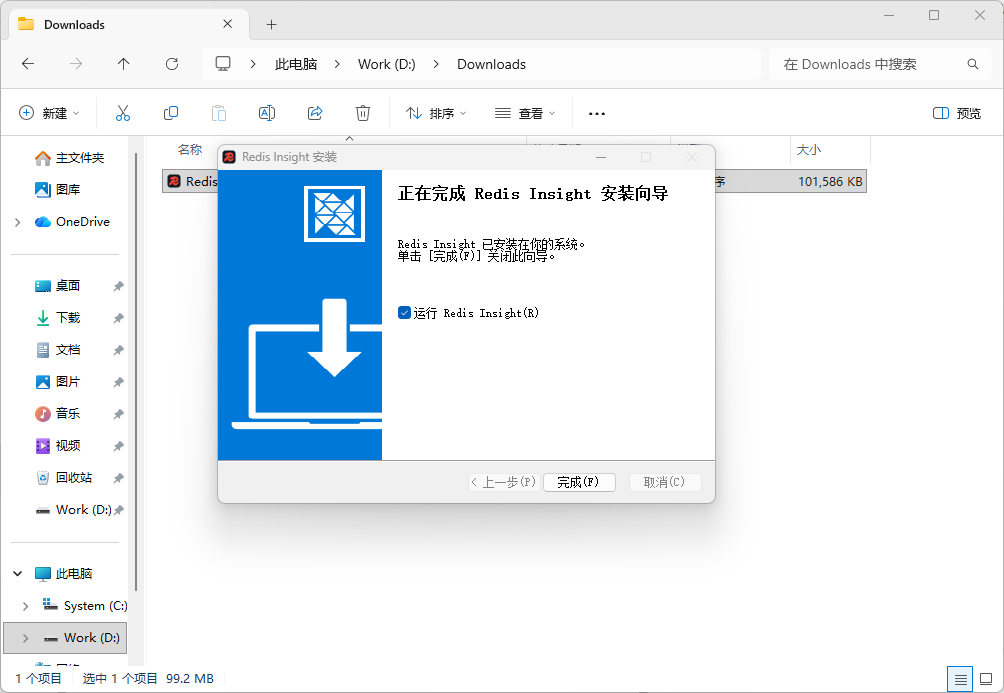
Task: Click the search magnifier icon
Action: (x=973, y=64)
